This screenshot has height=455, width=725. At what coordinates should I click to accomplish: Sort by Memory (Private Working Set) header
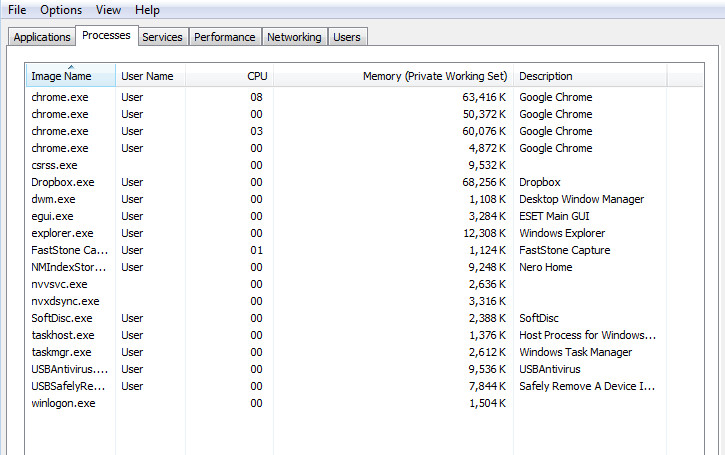tap(435, 76)
